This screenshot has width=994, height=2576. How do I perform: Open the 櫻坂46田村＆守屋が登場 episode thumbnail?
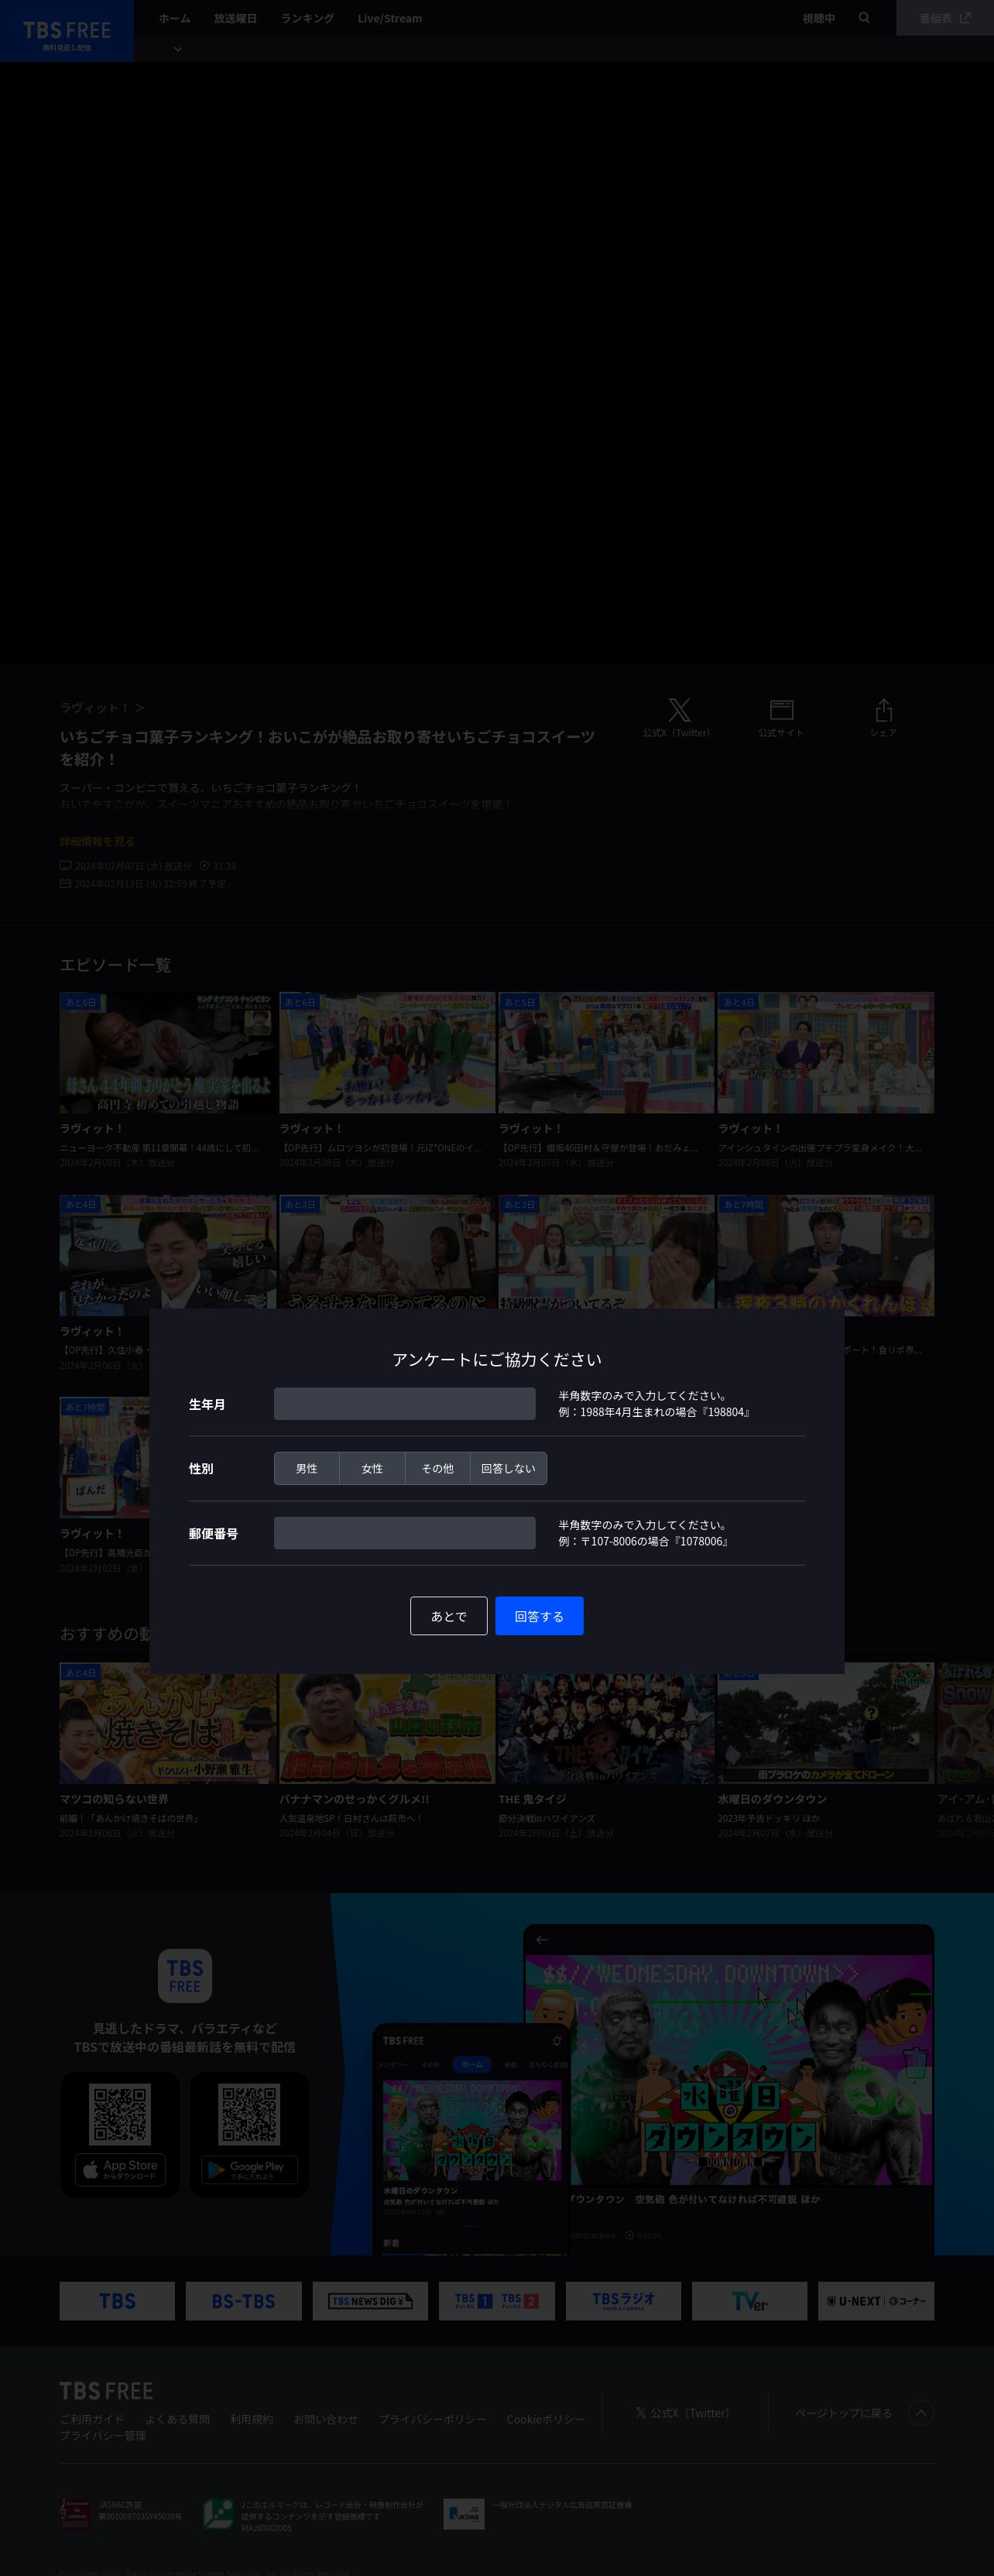click(606, 1052)
